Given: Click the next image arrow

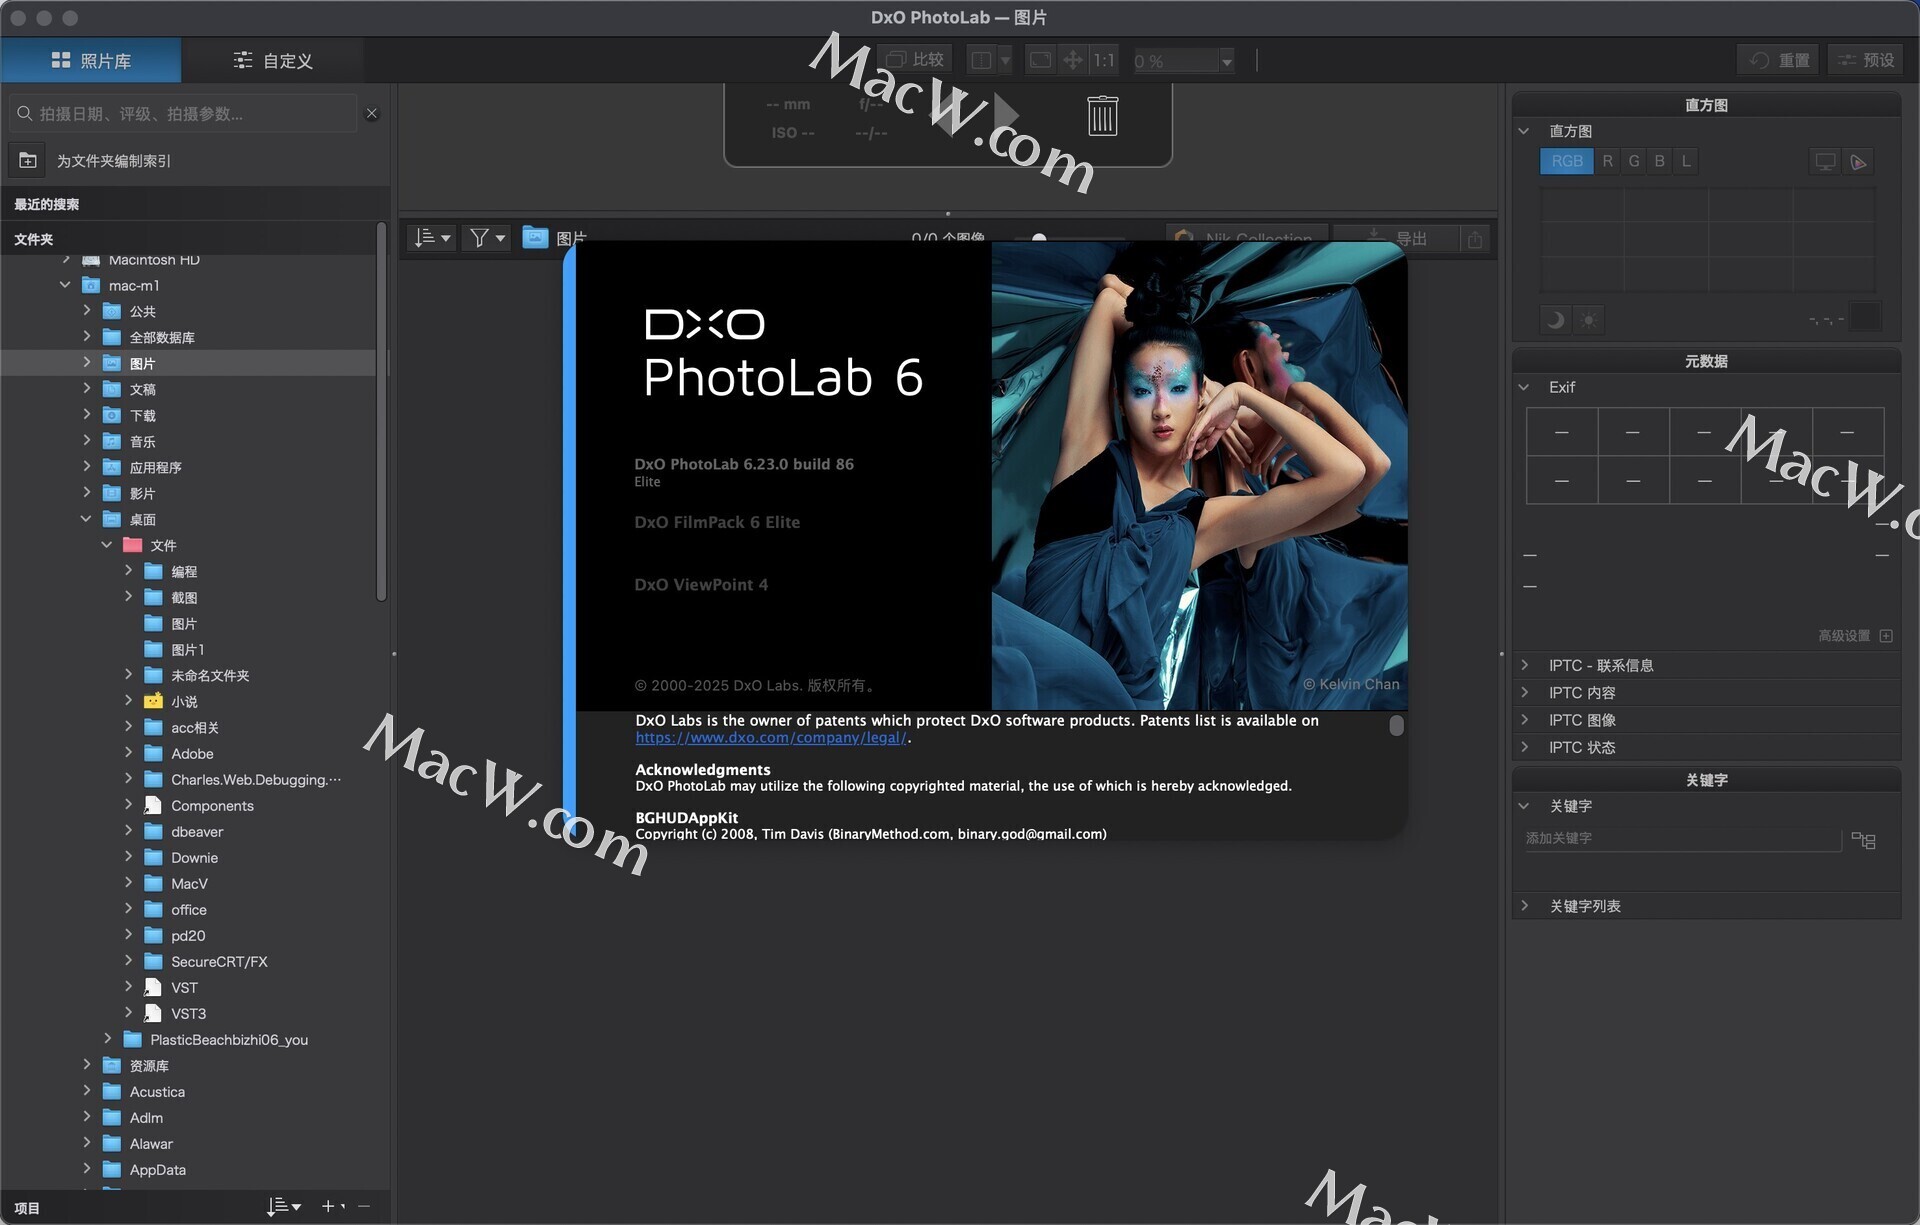Looking at the screenshot, I should (1005, 115).
